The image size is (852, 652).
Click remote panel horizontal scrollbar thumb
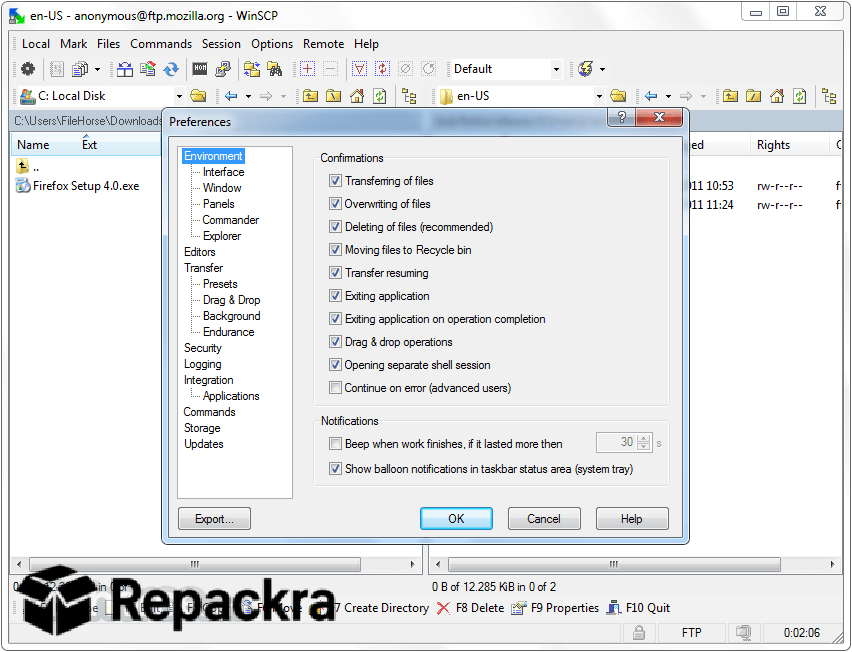click(x=614, y=564)
